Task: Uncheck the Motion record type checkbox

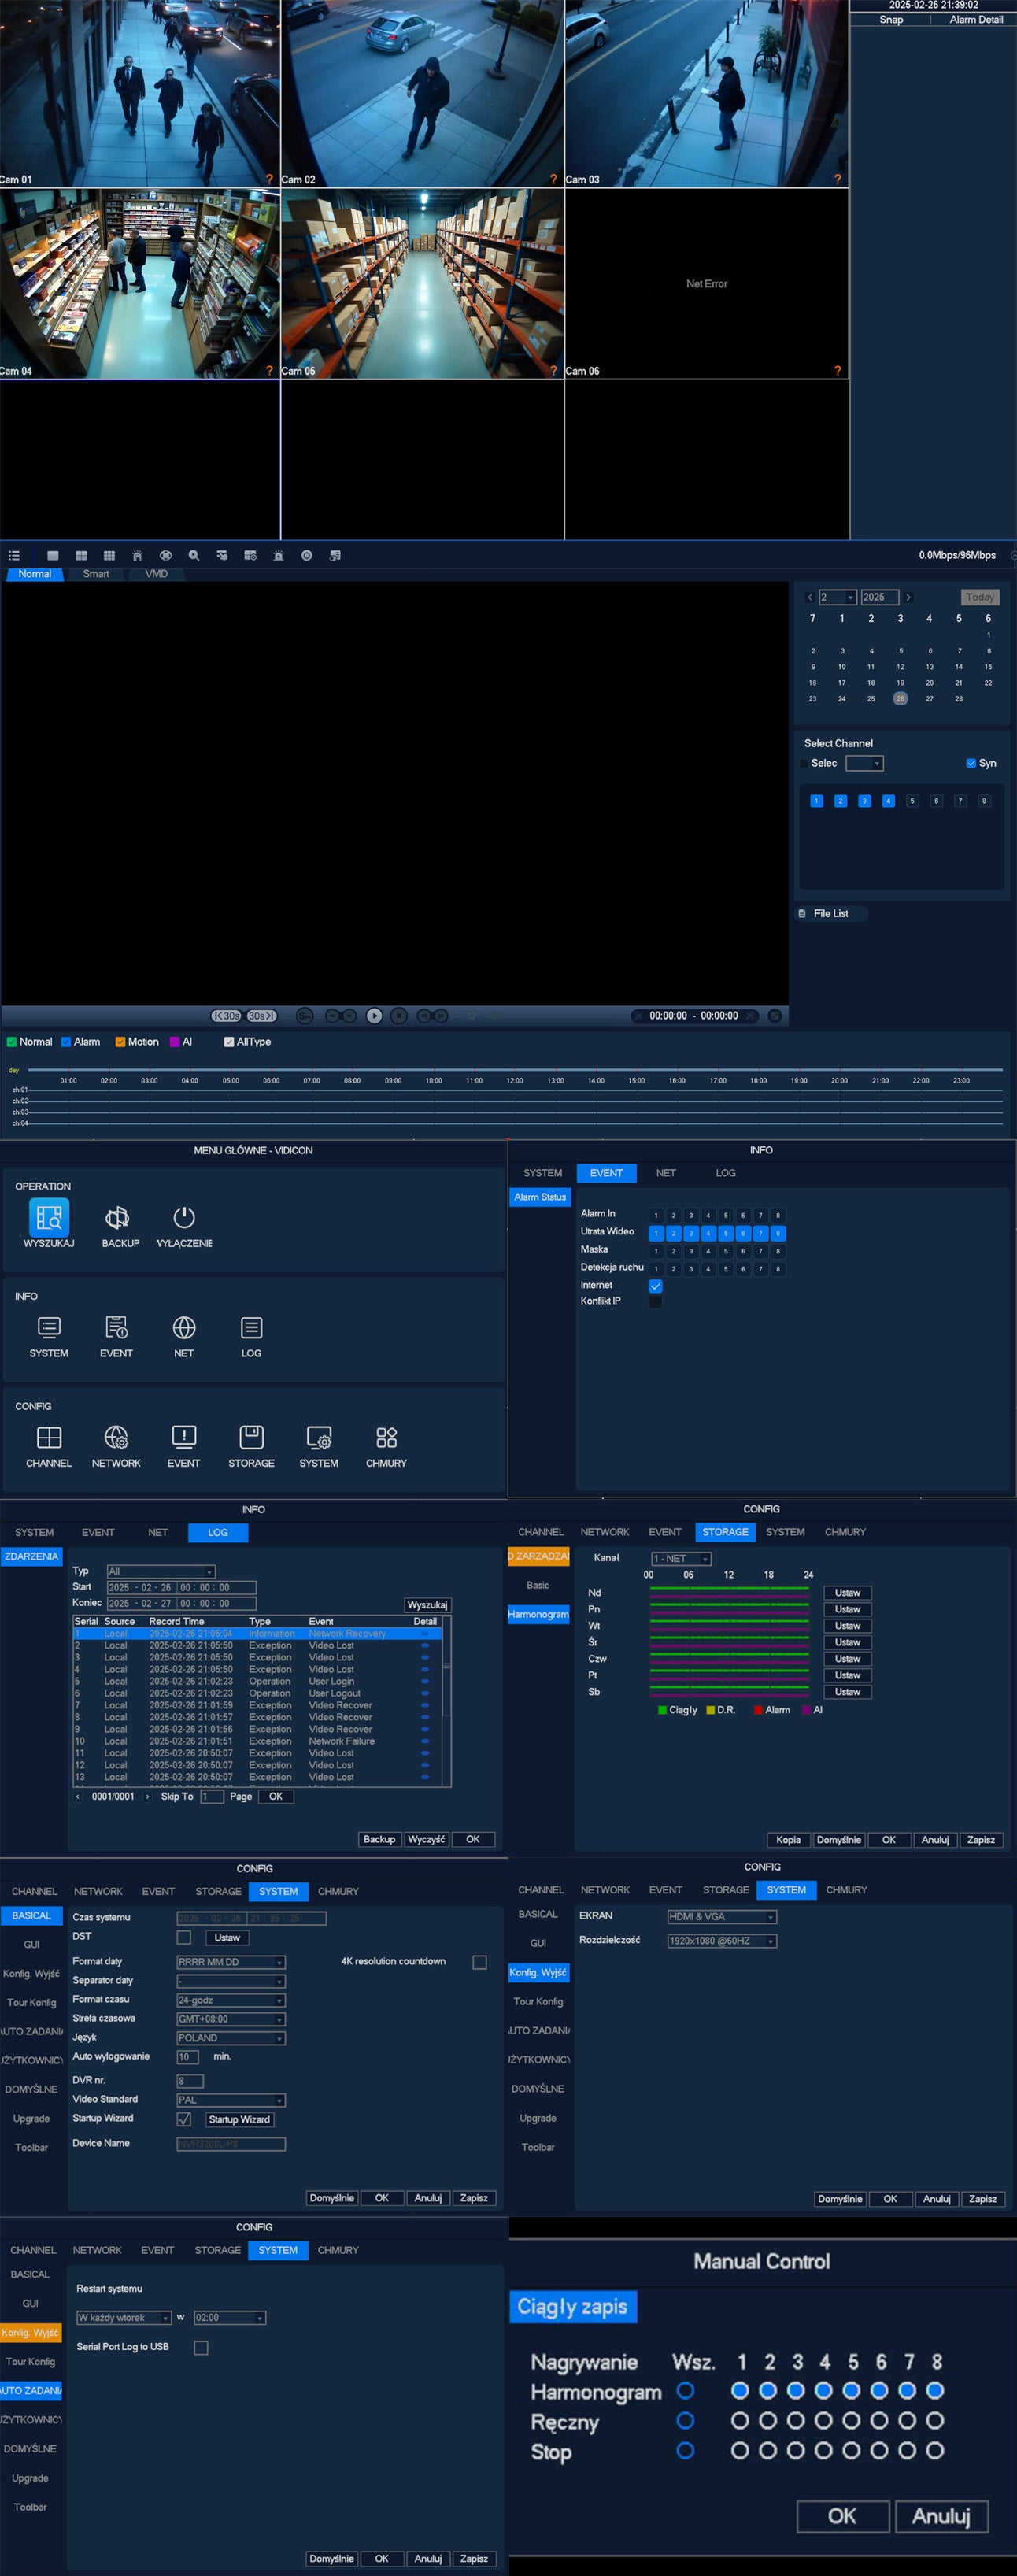Action: [120, 1042]
